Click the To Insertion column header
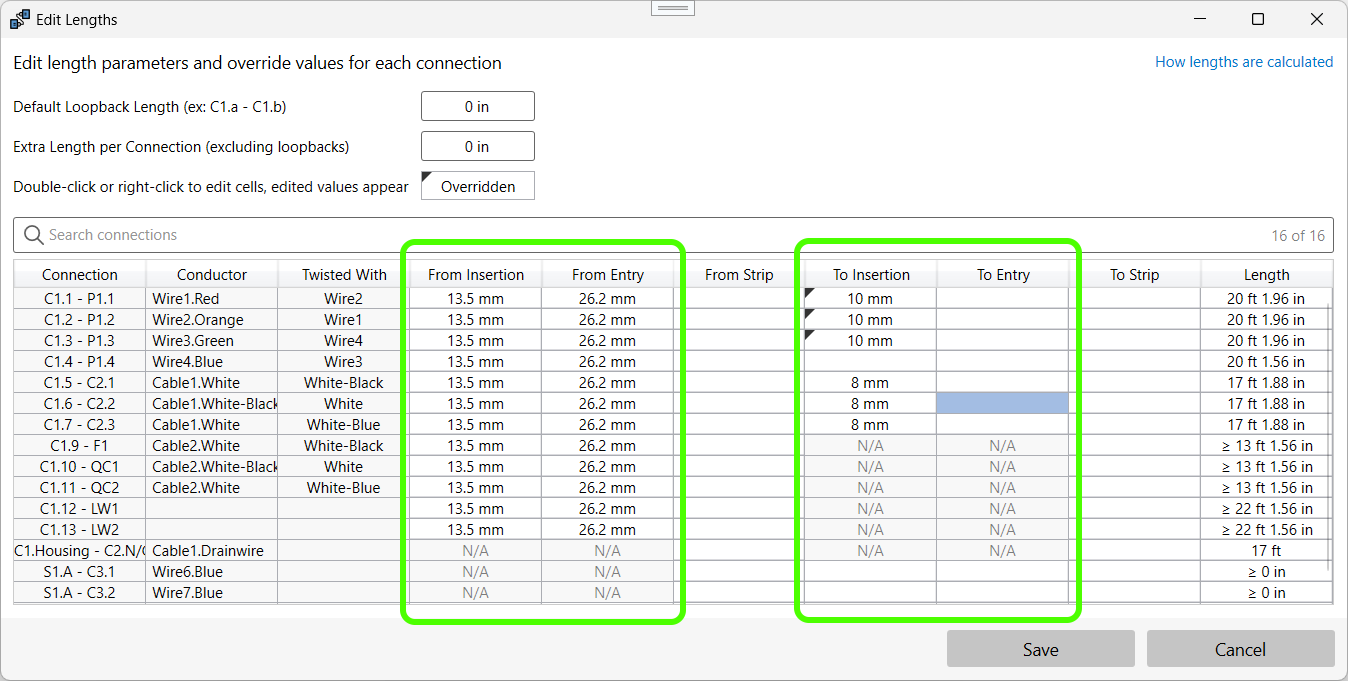The image size is (1348, 681). tap(871, 274)
